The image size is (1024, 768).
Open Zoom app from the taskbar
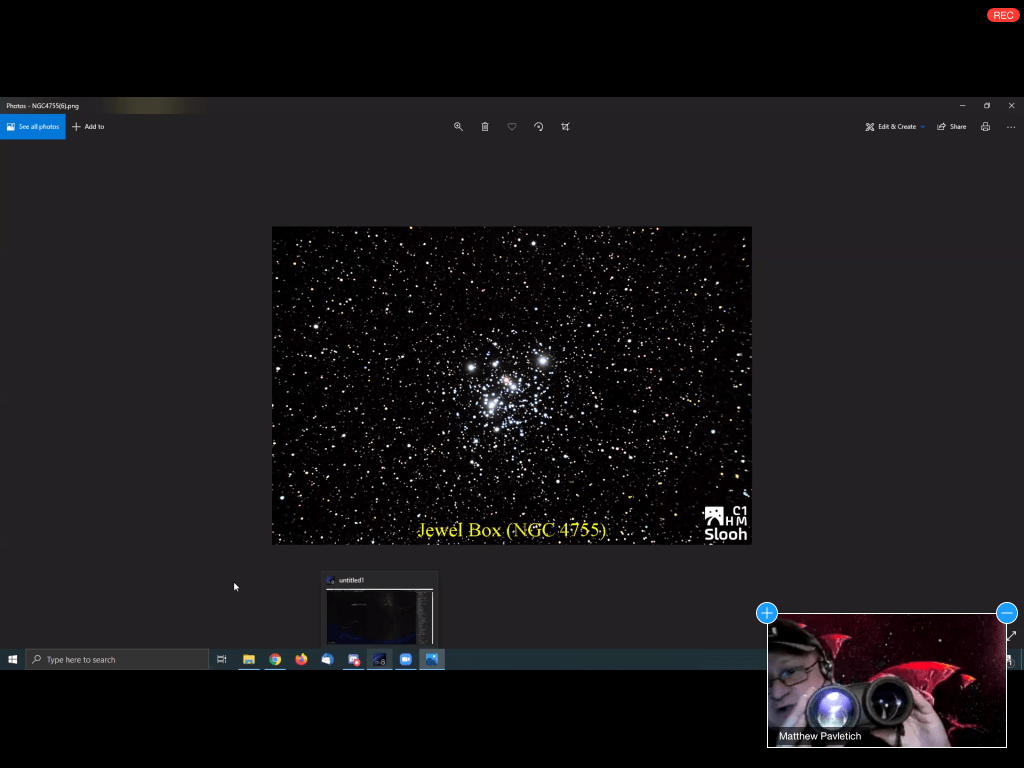406,660
